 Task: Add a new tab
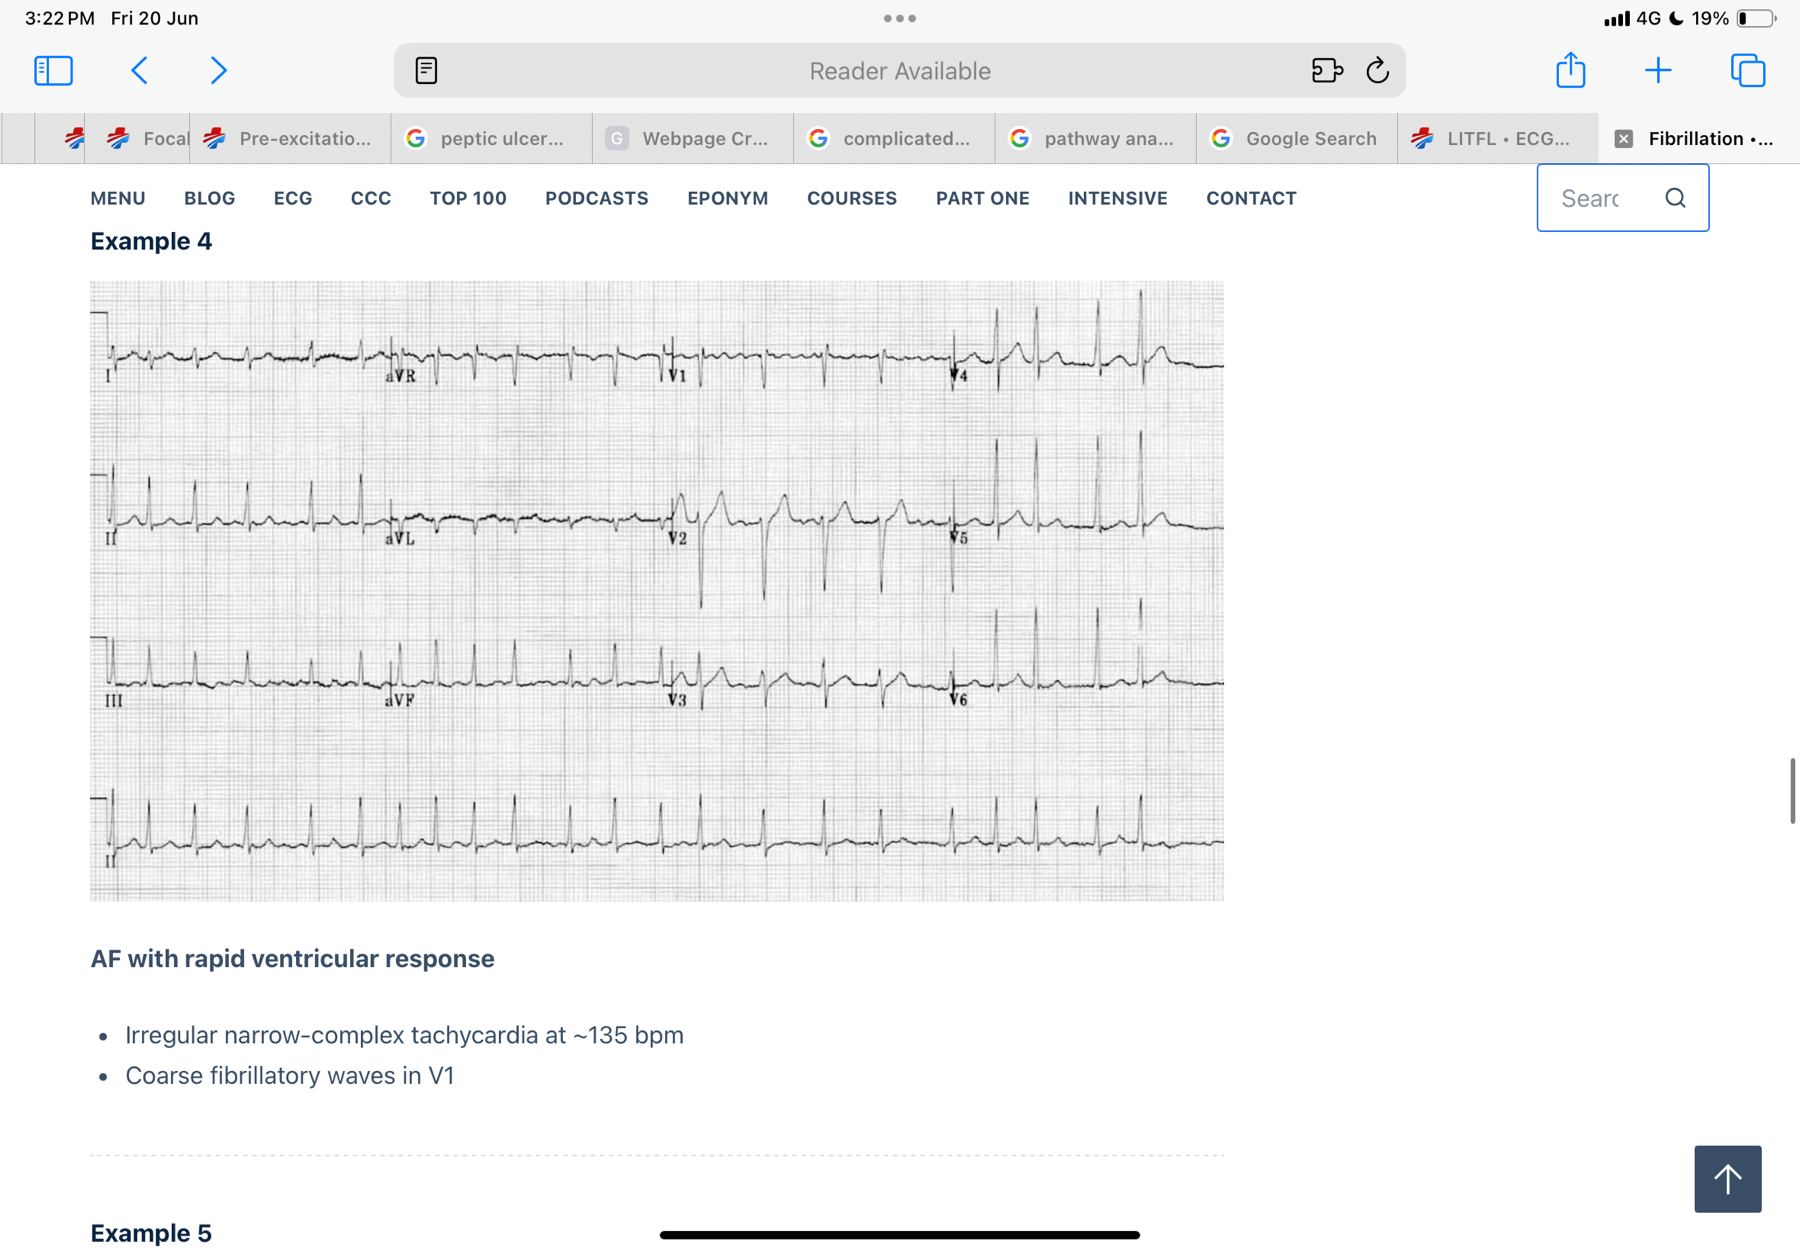coord(1658,70)
